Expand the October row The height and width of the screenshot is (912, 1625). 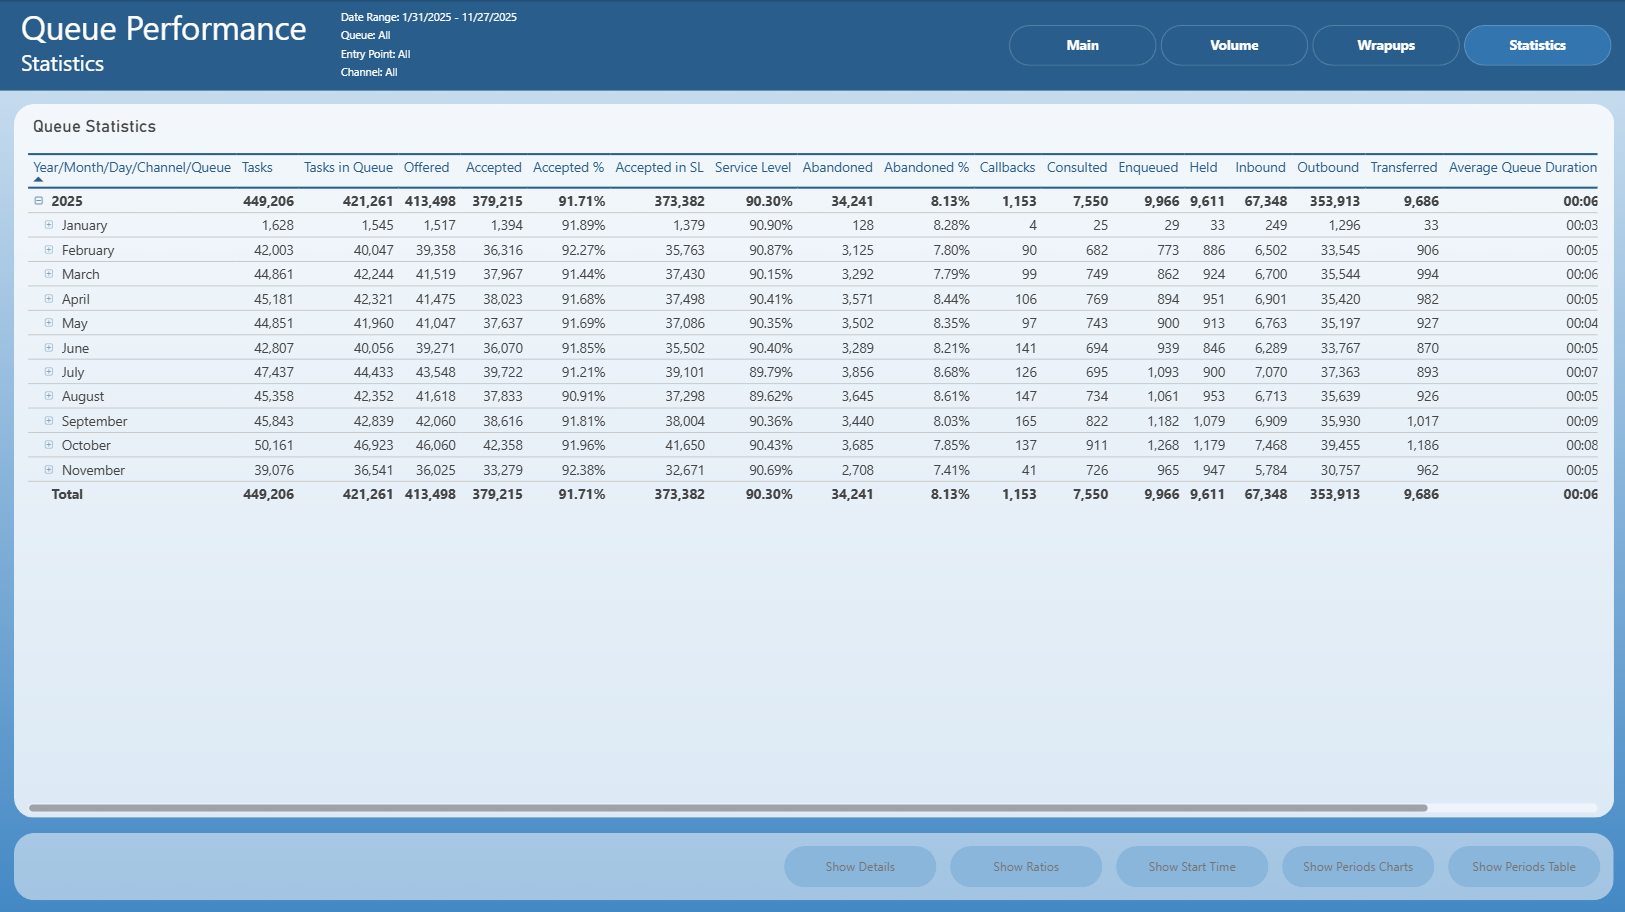[x=48, y=445]
